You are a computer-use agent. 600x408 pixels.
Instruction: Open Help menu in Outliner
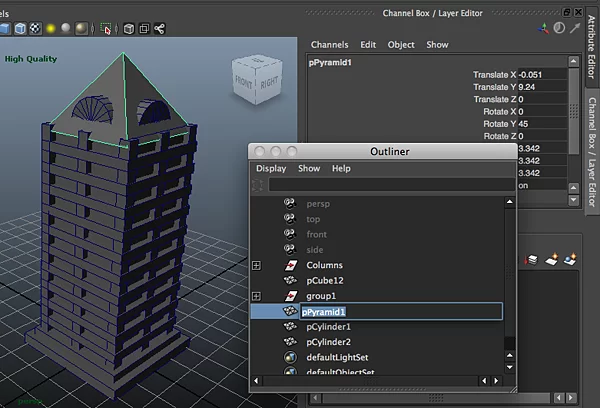341,168
